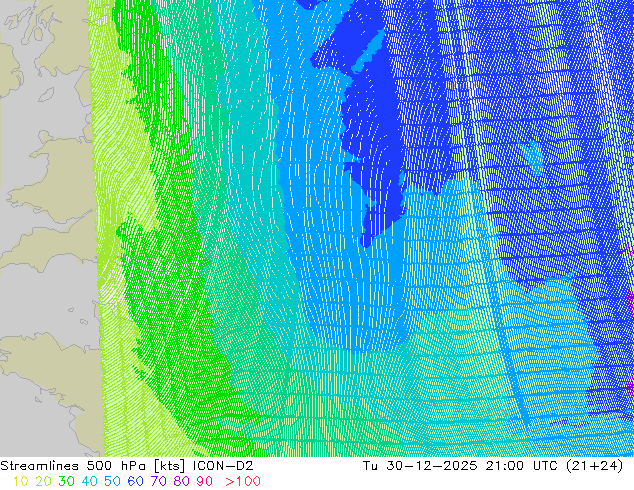Click the legend value 40
634x490 pixels.
89,481
